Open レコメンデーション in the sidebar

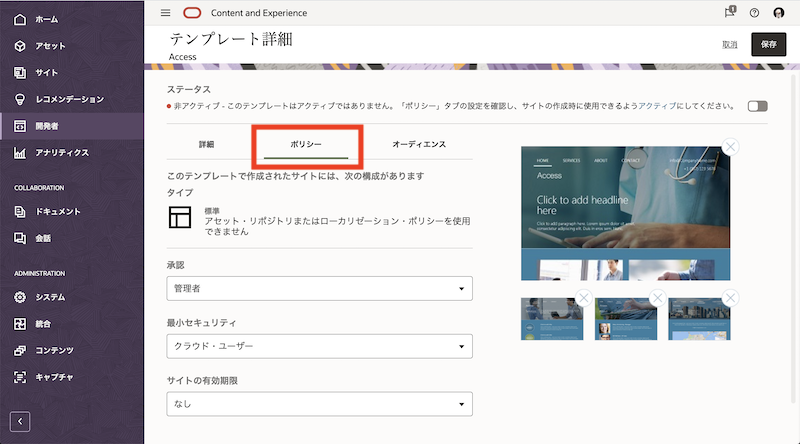click(69, 99)
